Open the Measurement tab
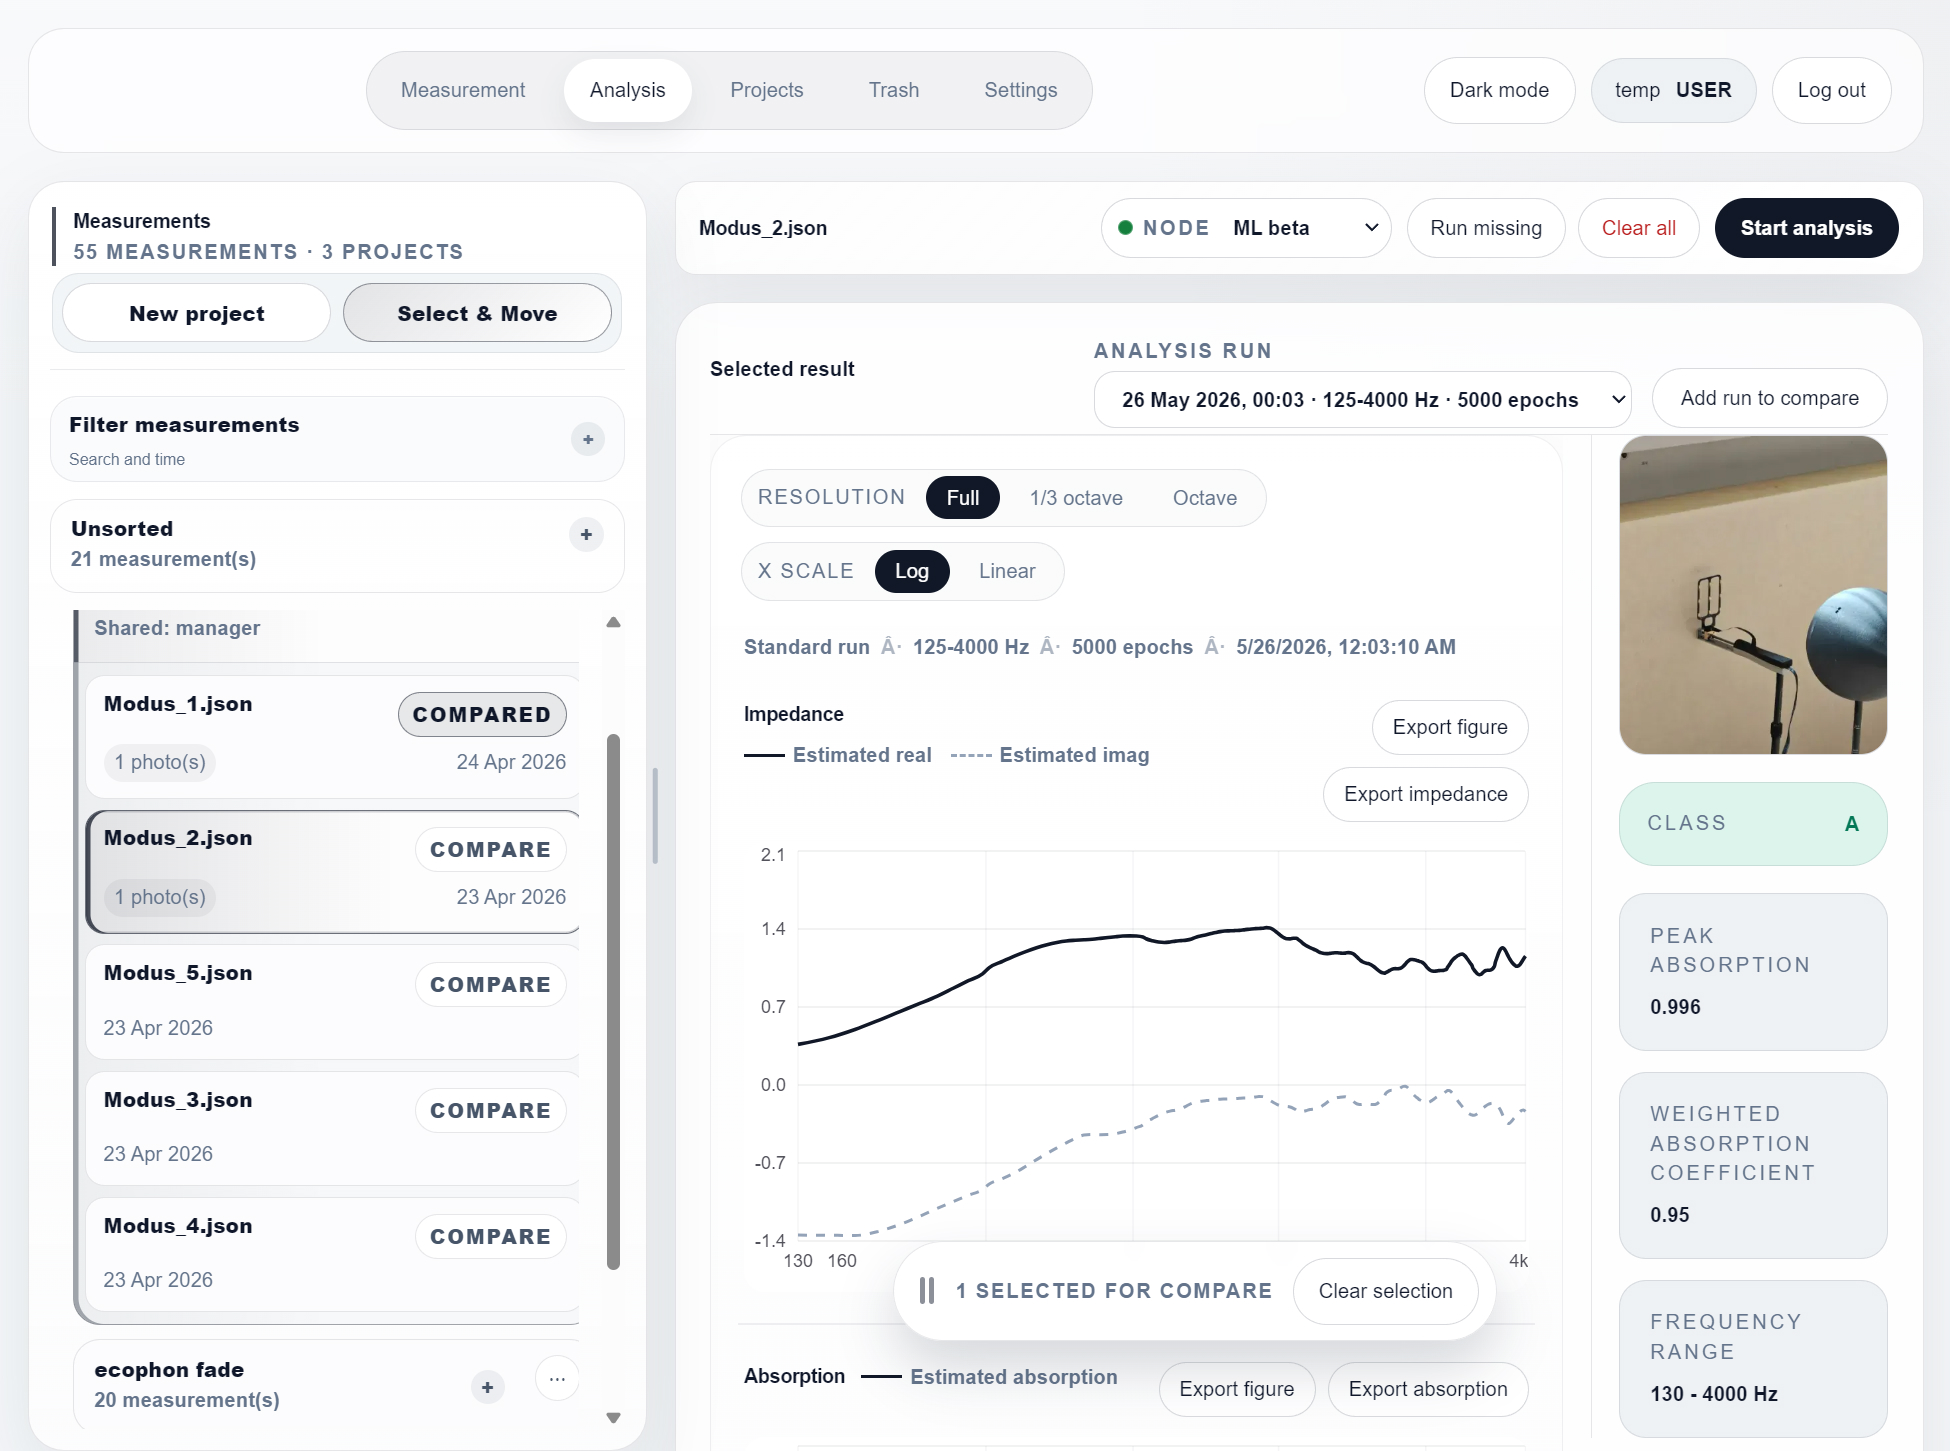The width and height of the screenshot is (1950, 1451). [x=463, y=90]
